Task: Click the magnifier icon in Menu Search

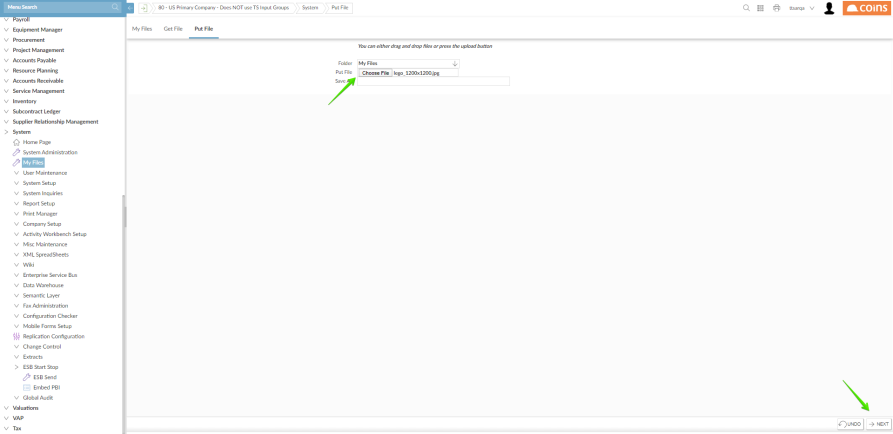Action: pyautogui.click(x=115, y=7)
